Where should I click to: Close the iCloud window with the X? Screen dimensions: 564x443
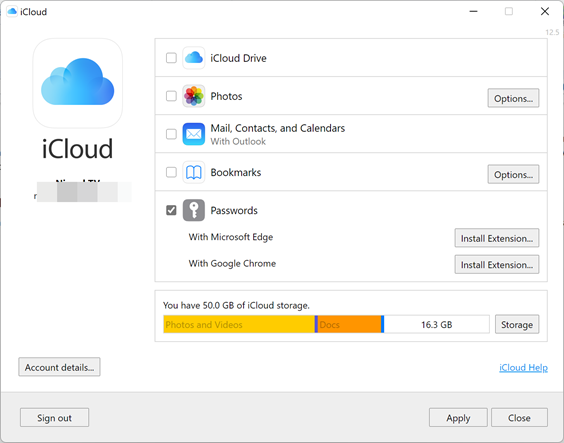click(x=545, y=12)
